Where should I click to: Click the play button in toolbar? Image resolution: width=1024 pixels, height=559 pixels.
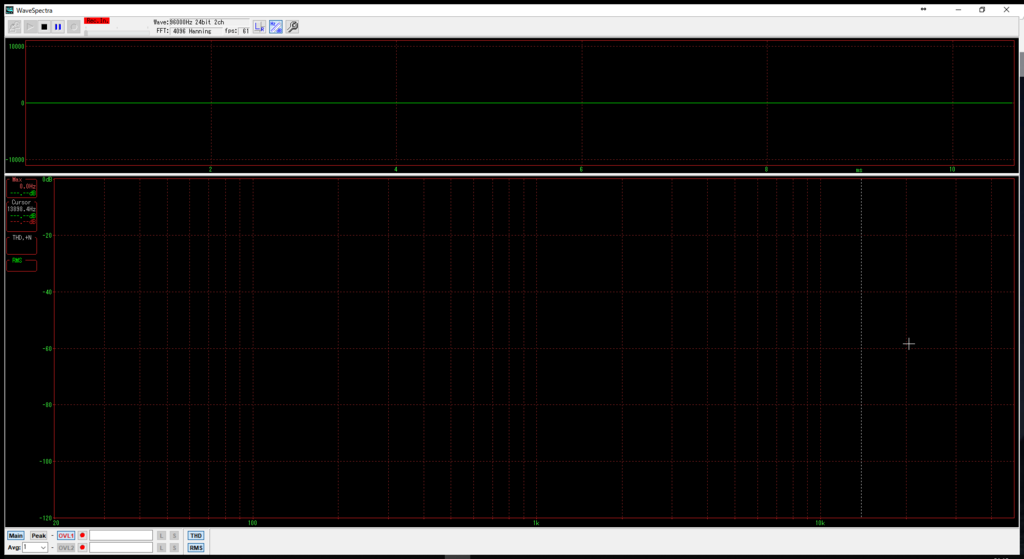point(30,27)
